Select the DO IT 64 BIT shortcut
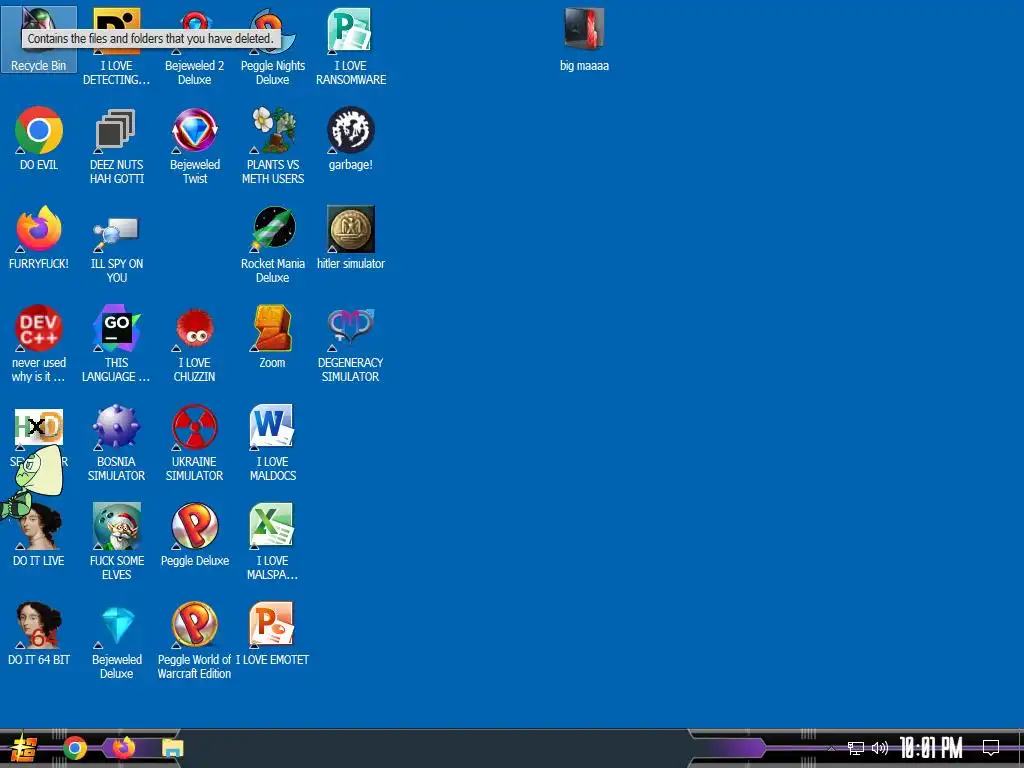1024x768 pixels. point(39,633)
